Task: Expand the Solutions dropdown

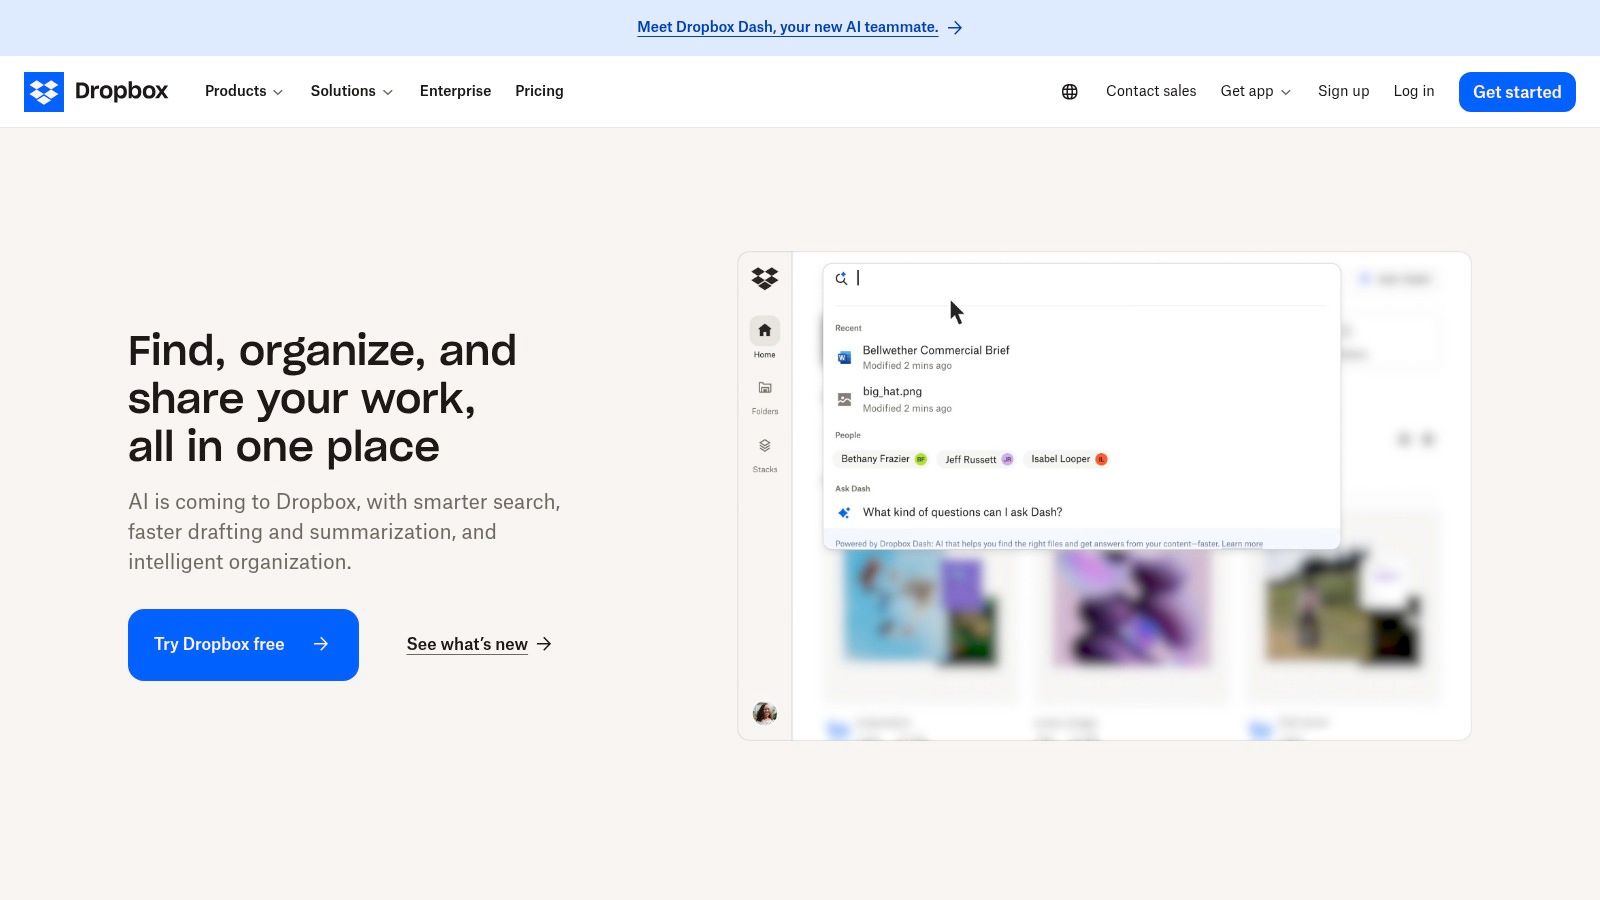Action: tap(351, 91)
